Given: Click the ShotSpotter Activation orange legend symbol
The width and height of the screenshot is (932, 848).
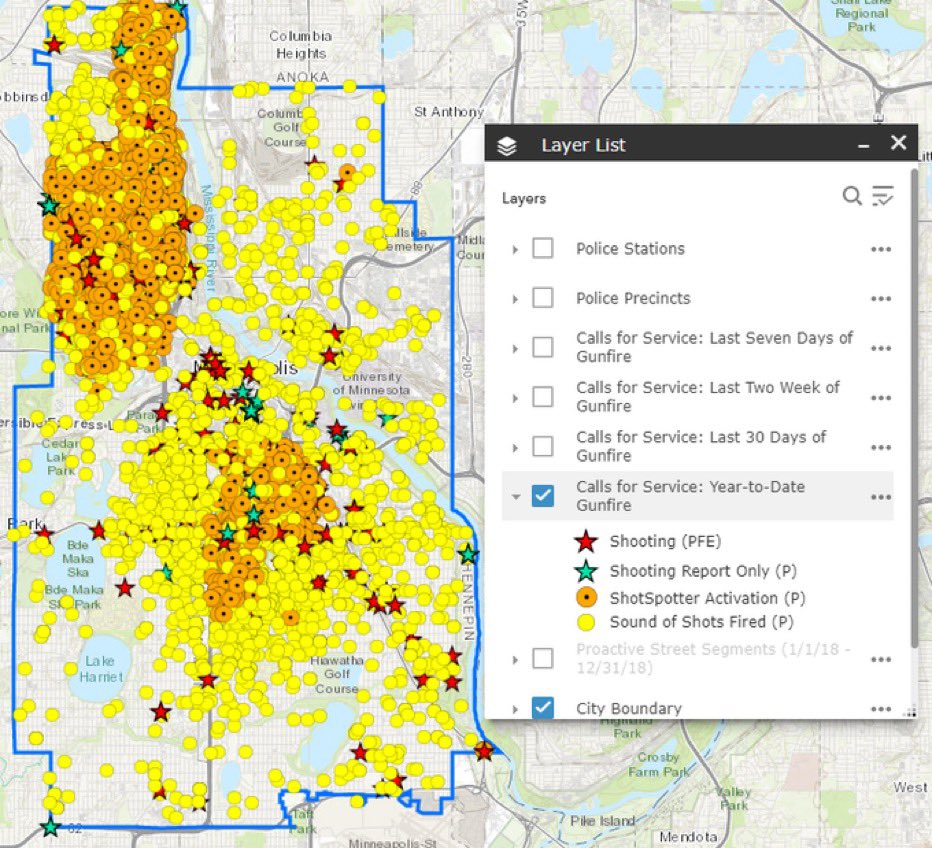Looking at the screenshot, I should pyautogui.click(x=587, y=597).
